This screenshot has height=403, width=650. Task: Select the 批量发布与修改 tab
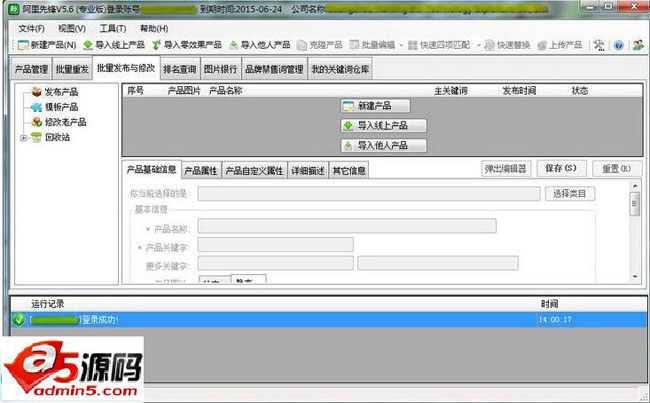point(126,68)
